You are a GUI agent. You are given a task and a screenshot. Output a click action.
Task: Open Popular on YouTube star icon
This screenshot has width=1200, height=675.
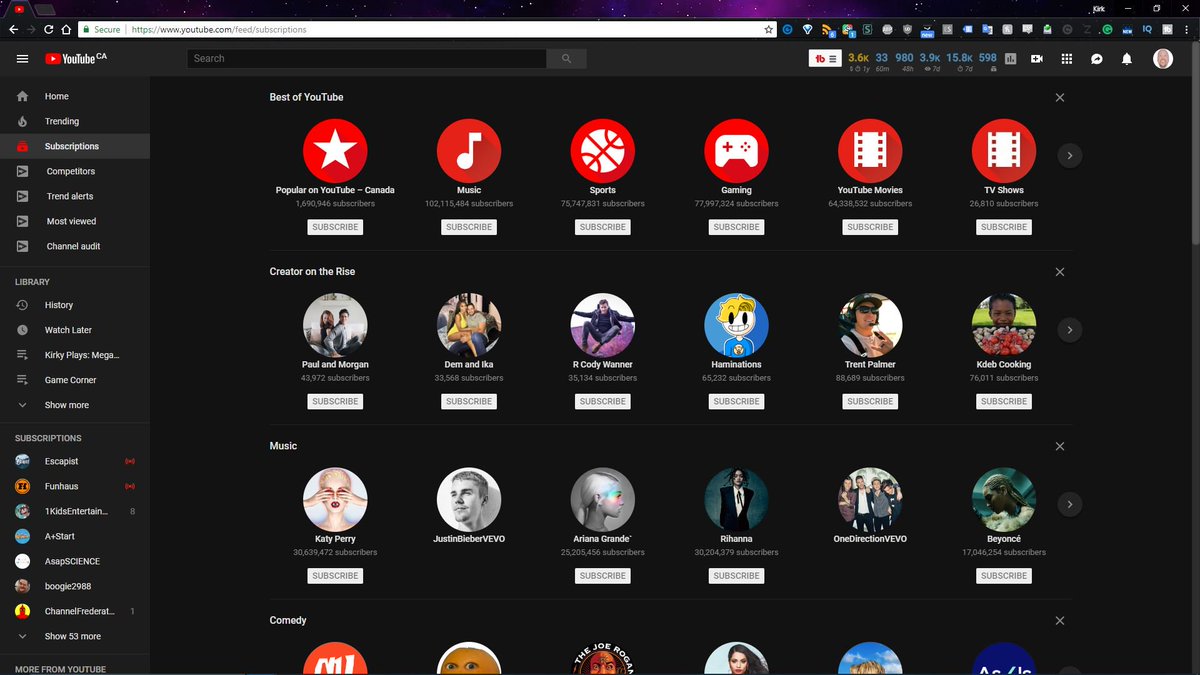(335, 151)
